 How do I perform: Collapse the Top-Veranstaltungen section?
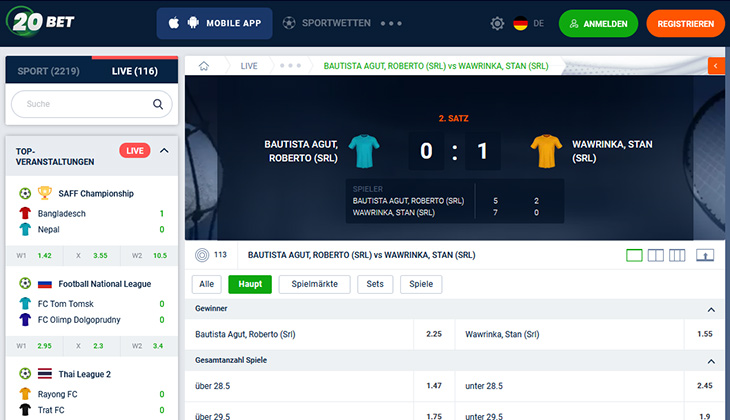[x=164, y=150]
